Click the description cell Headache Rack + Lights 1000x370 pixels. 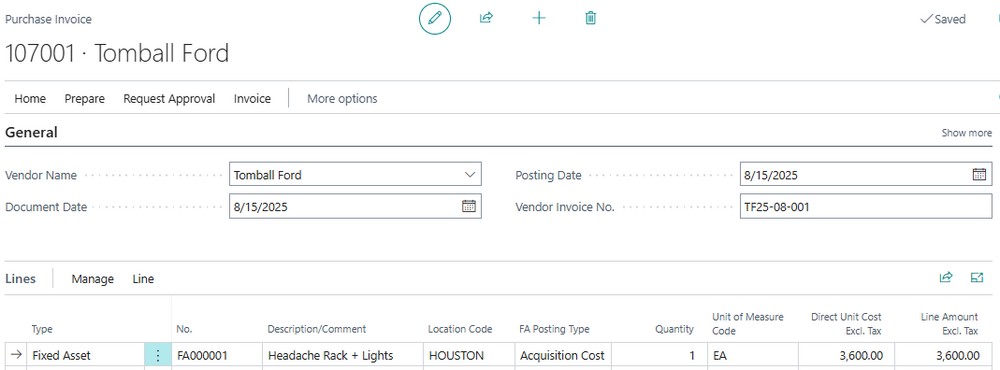pyautogui.click(x=342, y=355)
